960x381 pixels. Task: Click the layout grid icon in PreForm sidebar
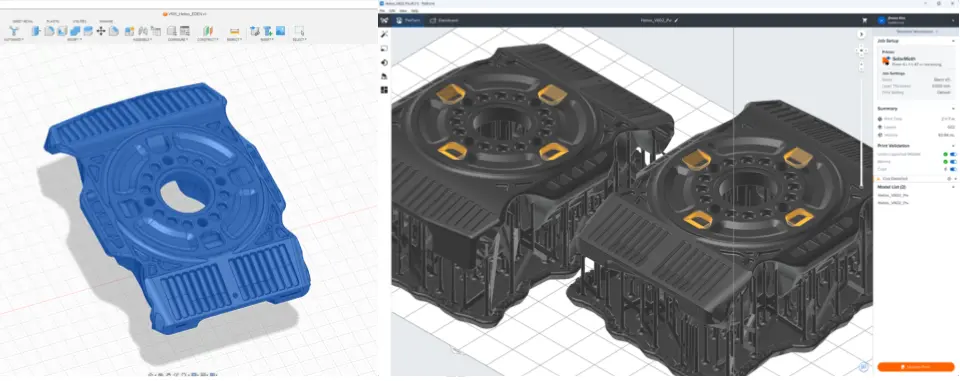[x=384, y=90]
